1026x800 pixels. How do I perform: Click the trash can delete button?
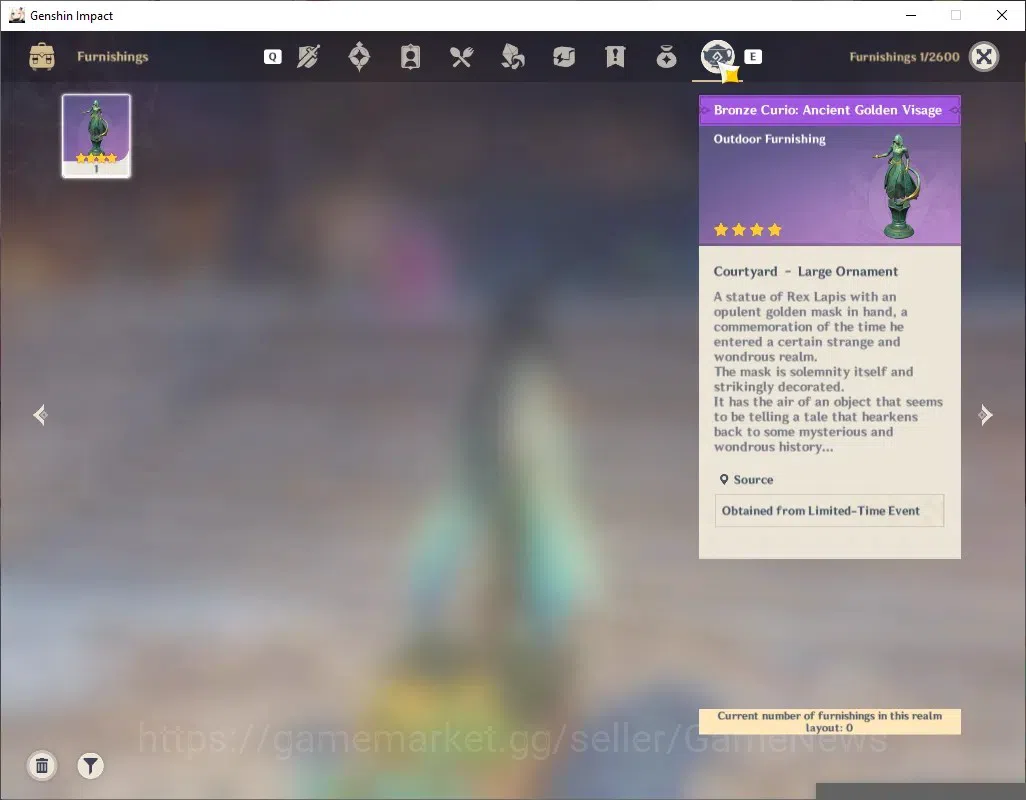click(42, 765)
